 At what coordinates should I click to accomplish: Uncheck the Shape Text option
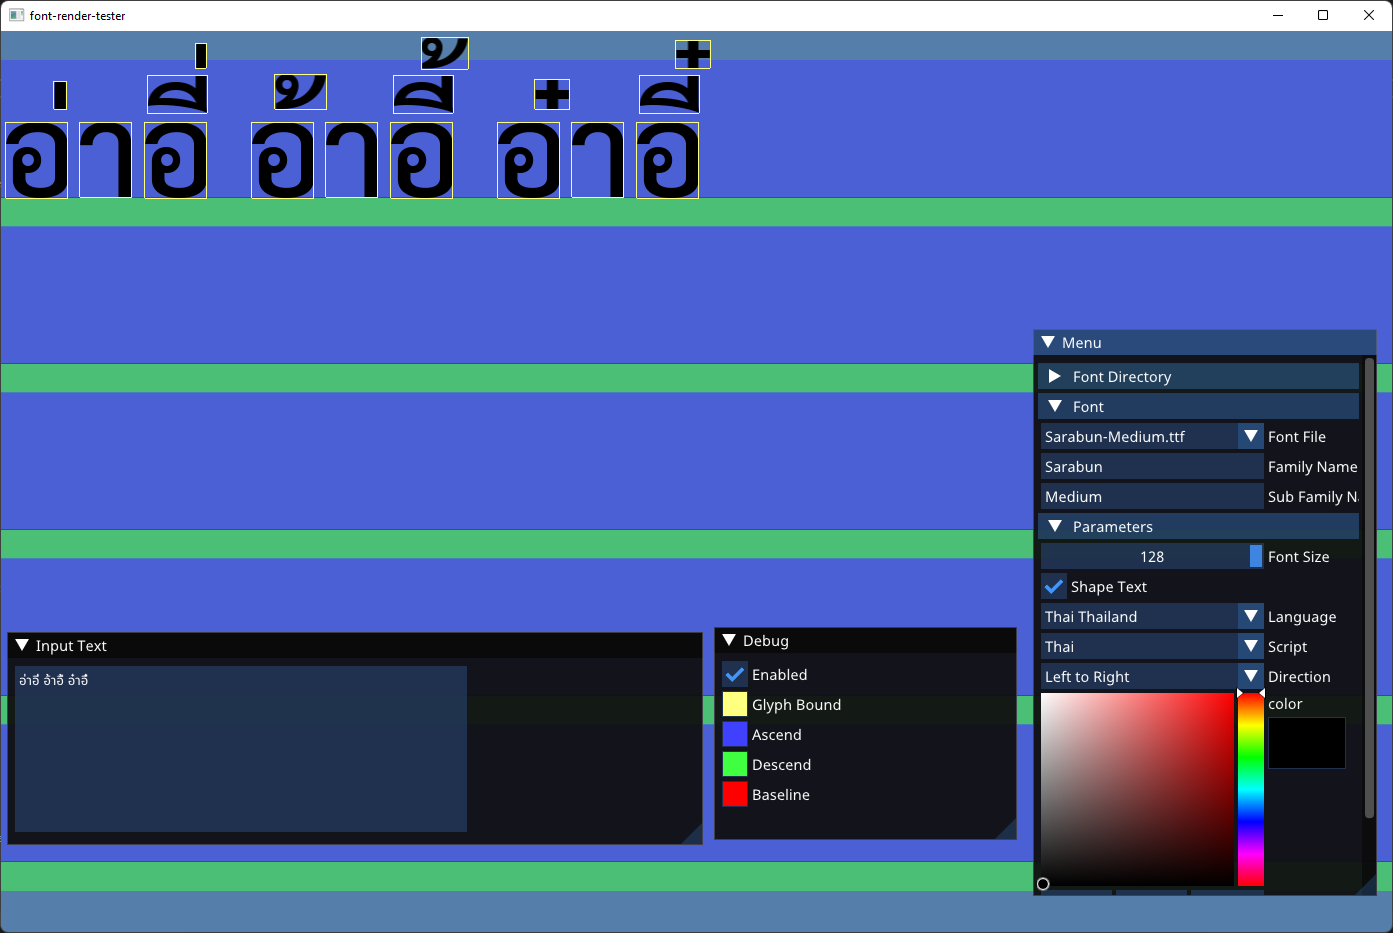click(1054, 586)
